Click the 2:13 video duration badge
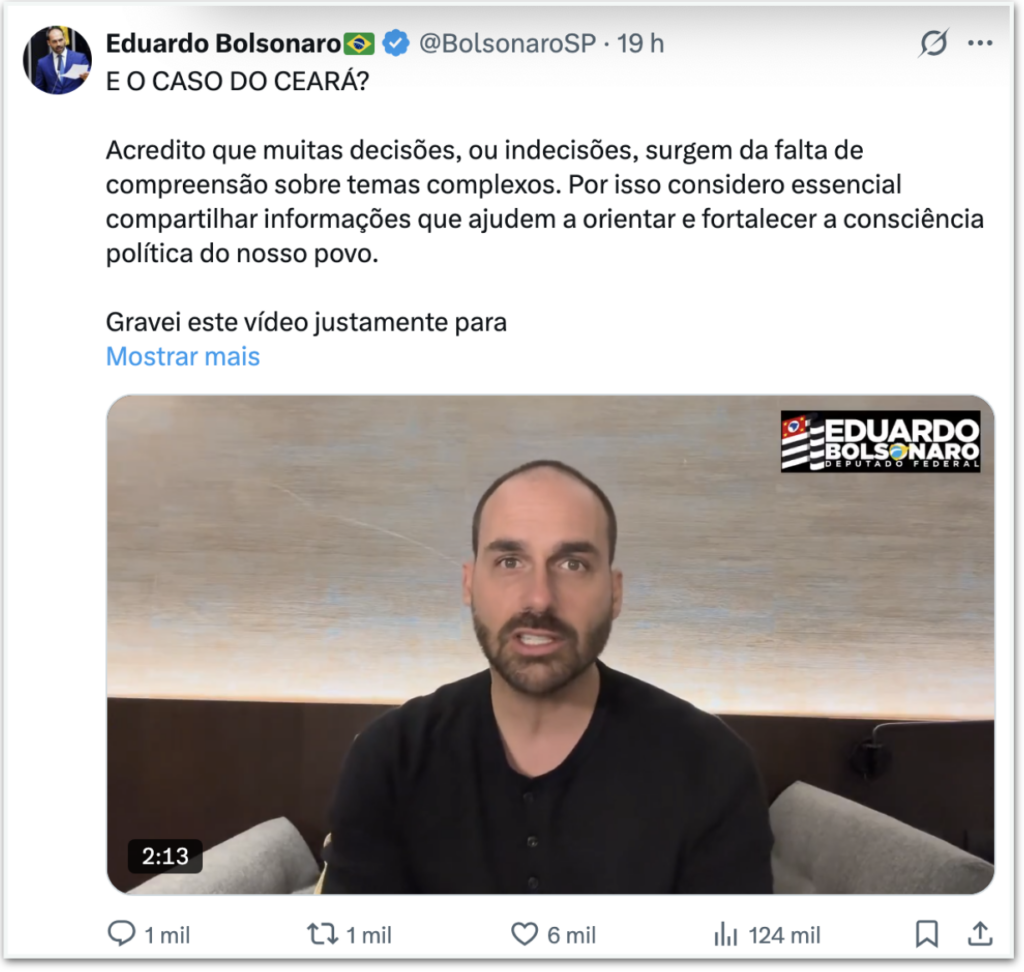1024x972 pixels. tap(165, 856)
